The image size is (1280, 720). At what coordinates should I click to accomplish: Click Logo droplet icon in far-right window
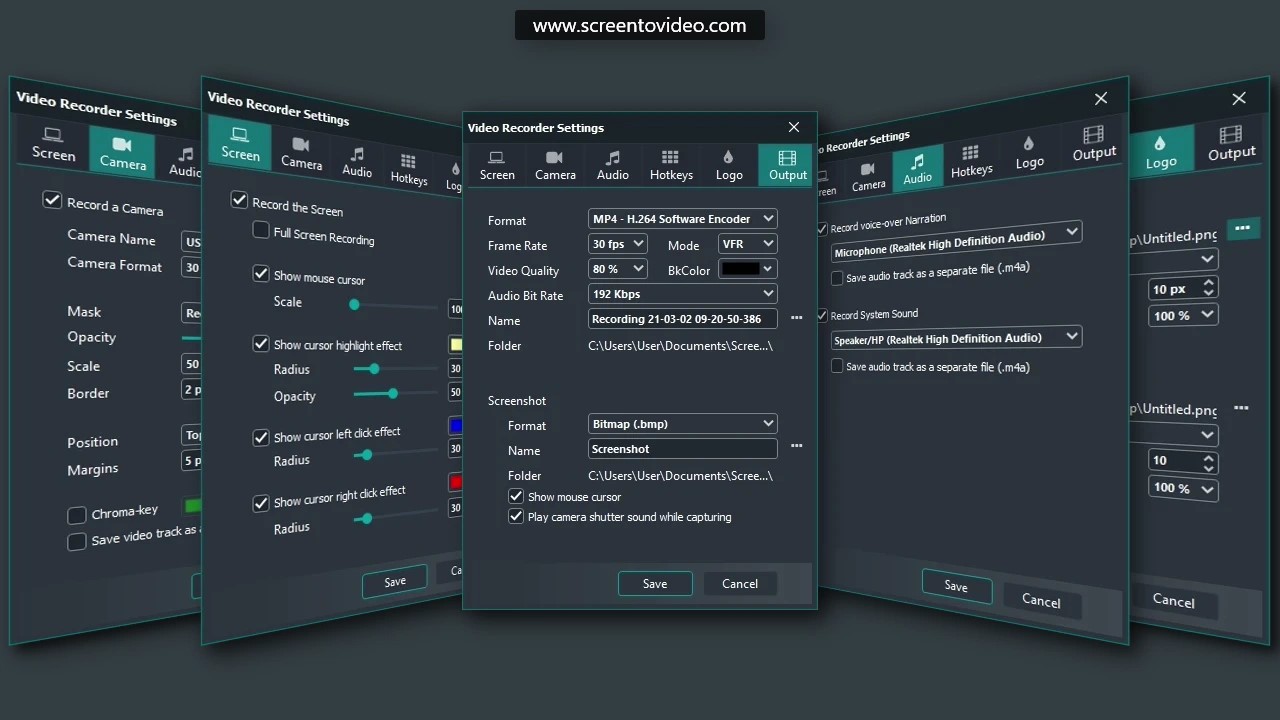pos(1160,143)
